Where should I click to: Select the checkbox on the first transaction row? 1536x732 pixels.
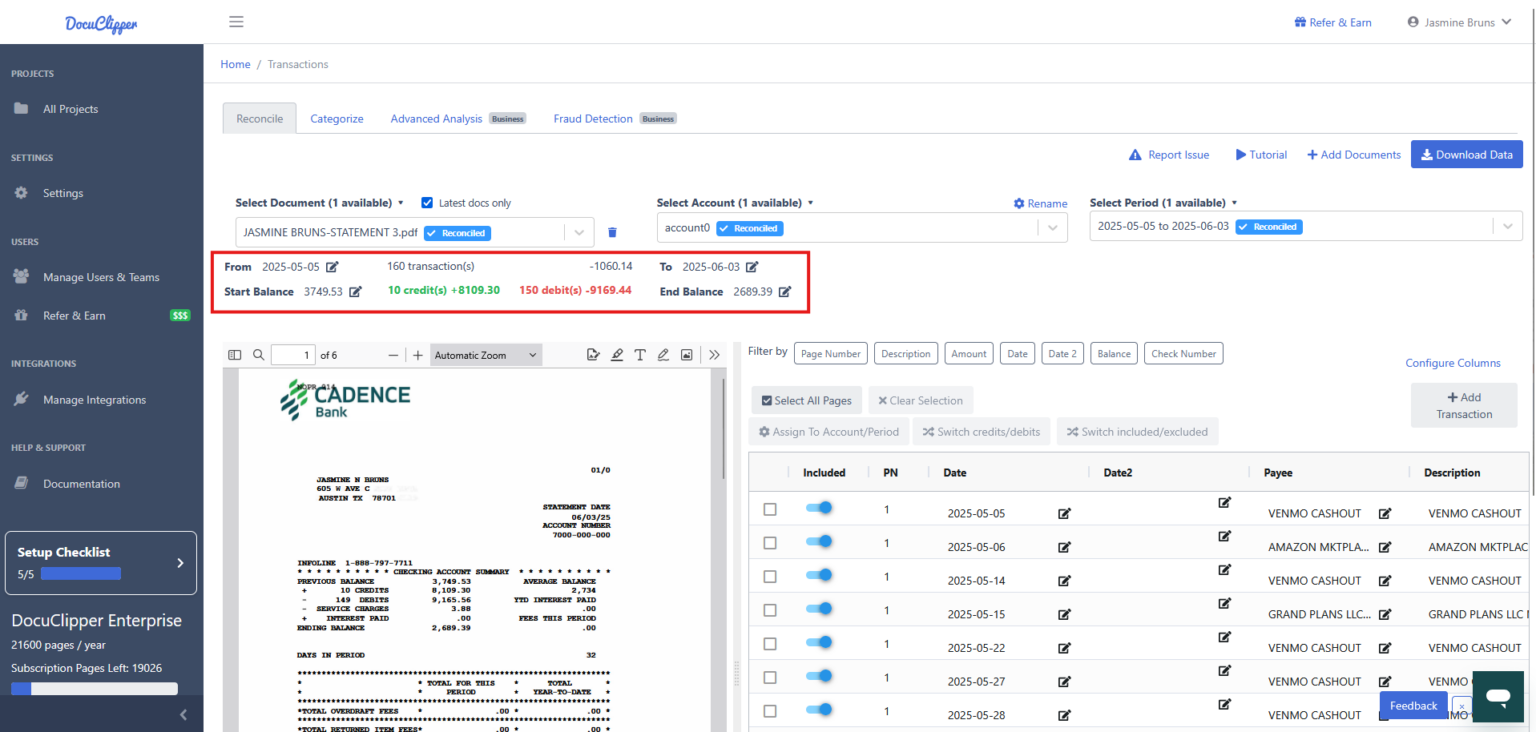tap(769, 508)
